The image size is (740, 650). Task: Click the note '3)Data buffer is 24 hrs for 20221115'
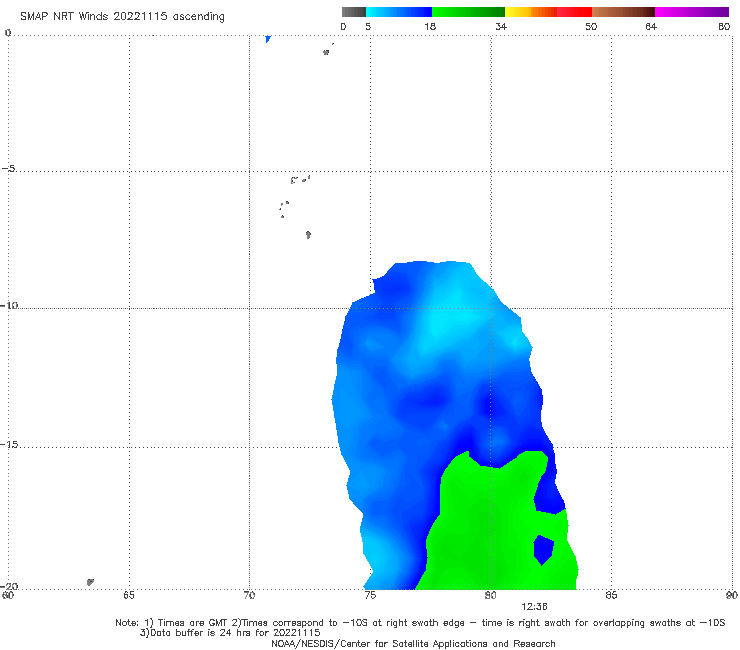pyautogui.click(x=230, y=633)
